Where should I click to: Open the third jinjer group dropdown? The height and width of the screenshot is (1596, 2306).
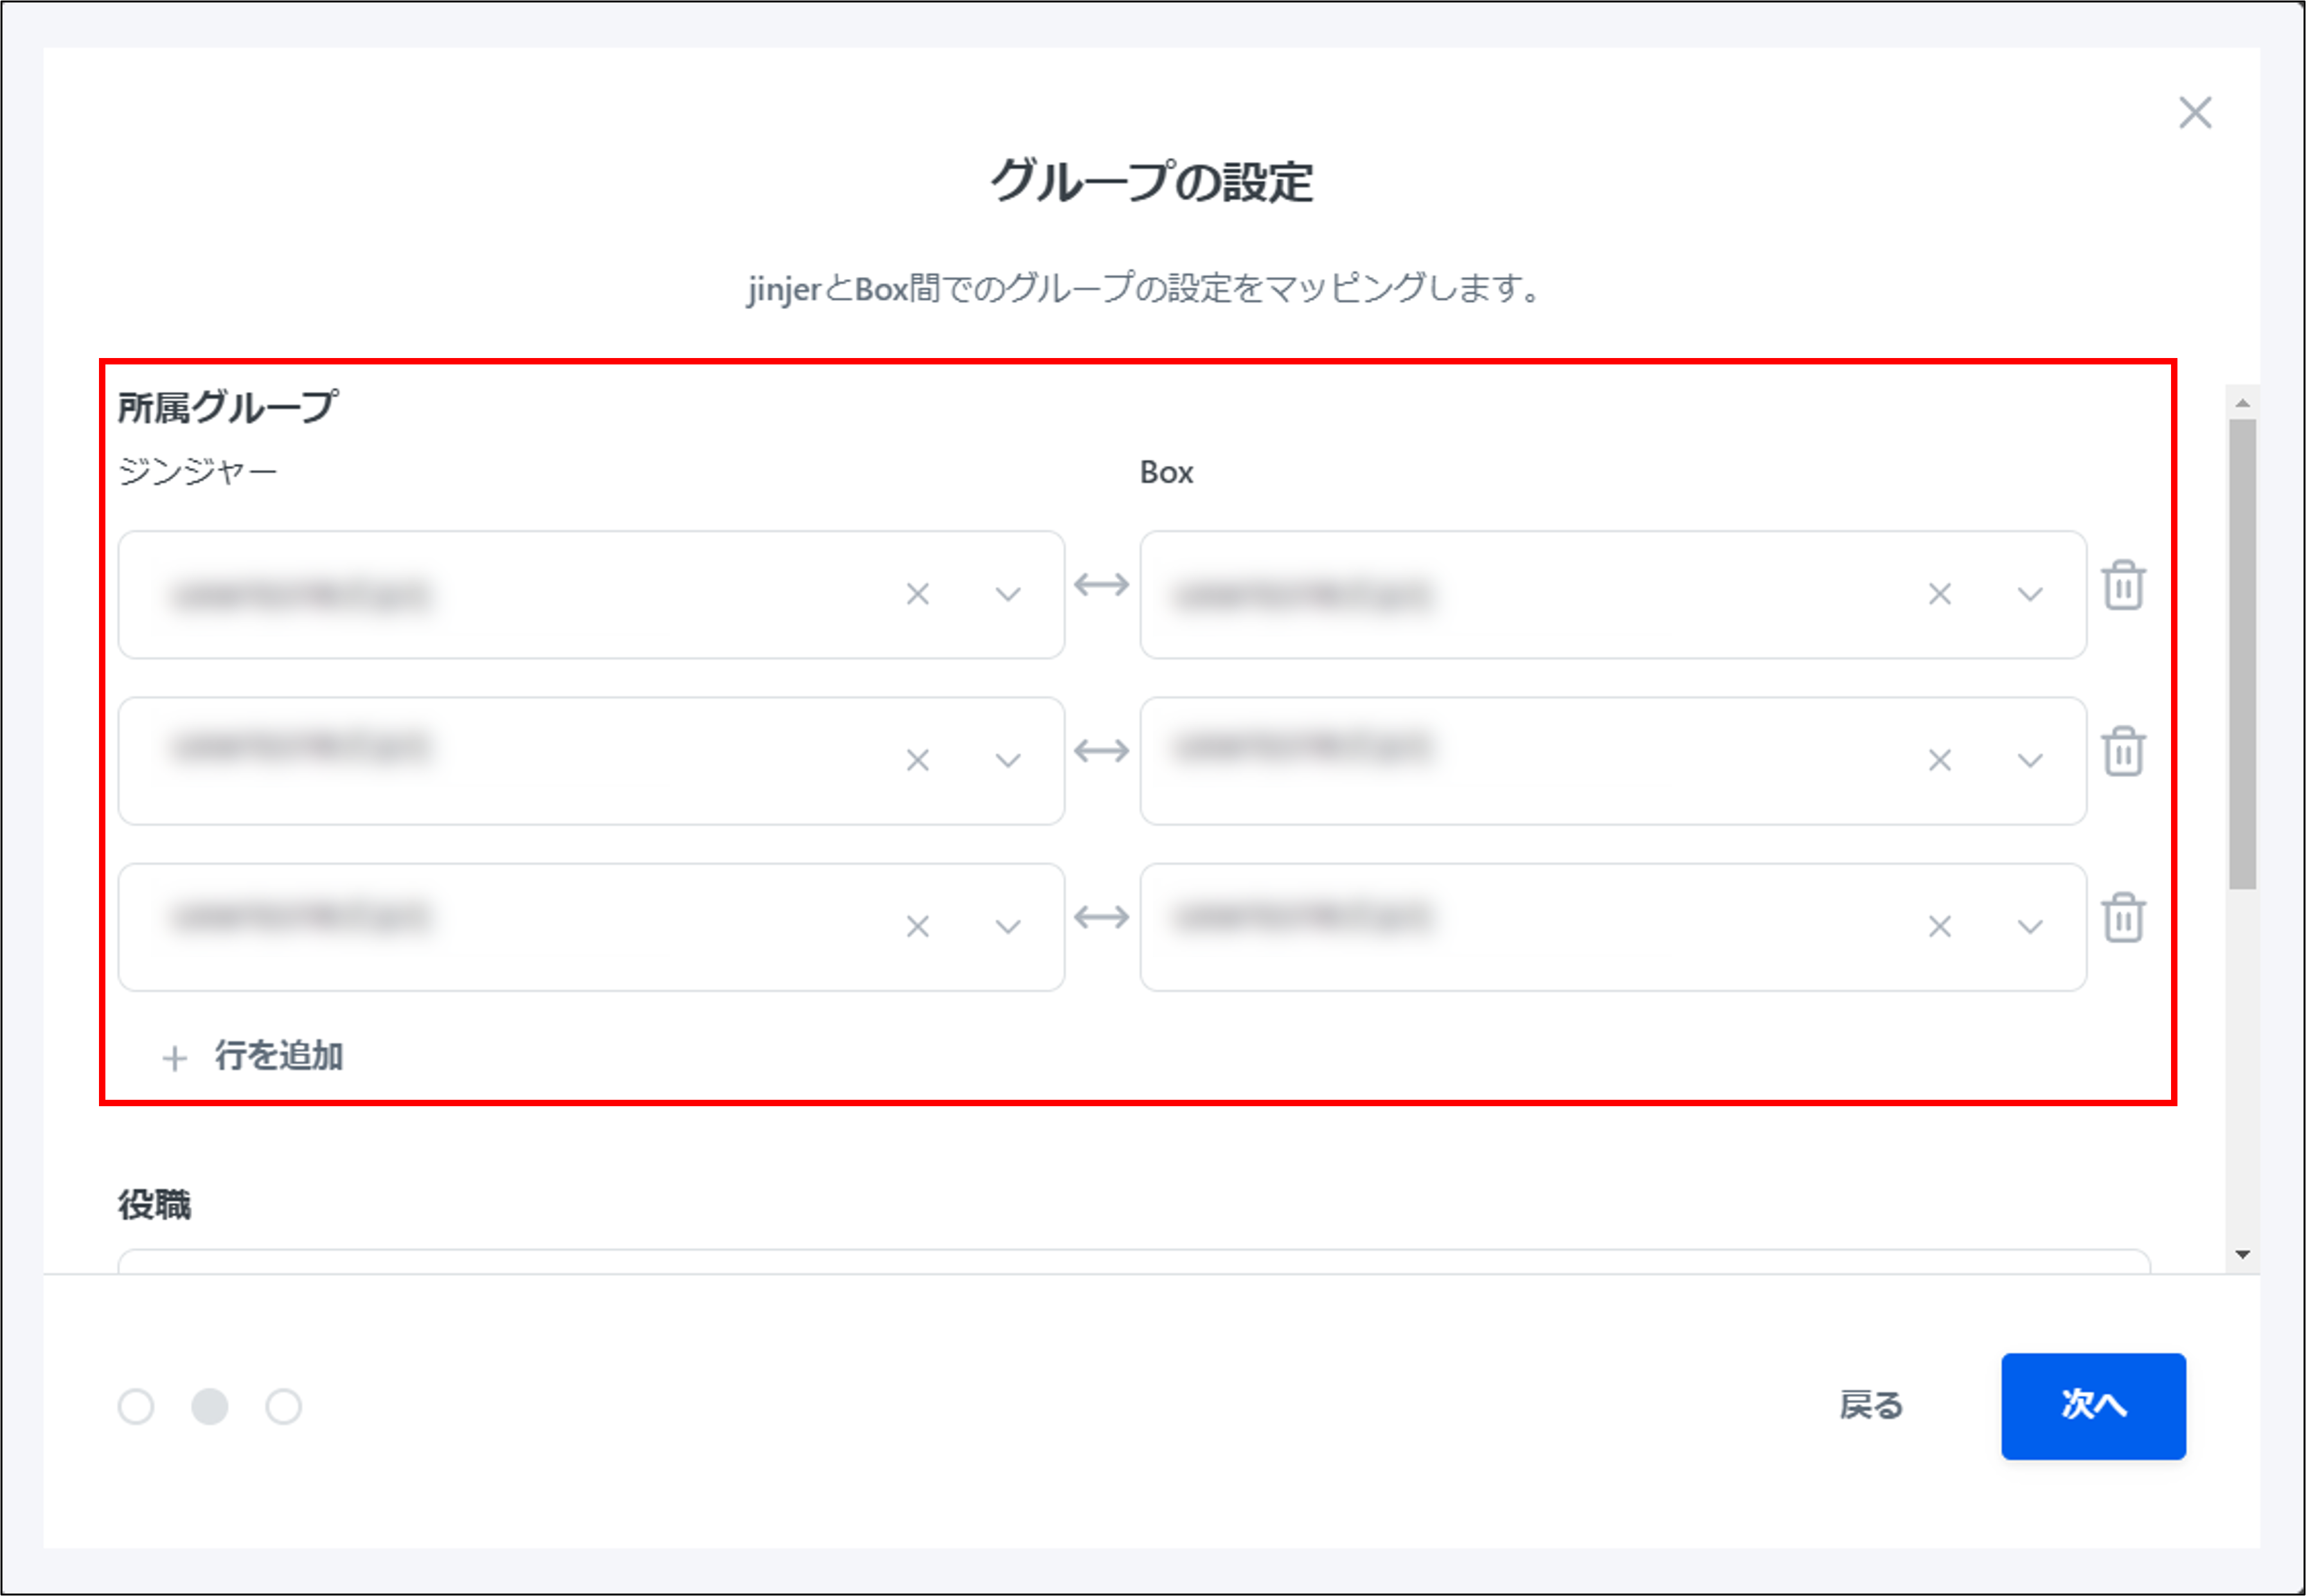pyautogui.click(x=1007, y=926)
